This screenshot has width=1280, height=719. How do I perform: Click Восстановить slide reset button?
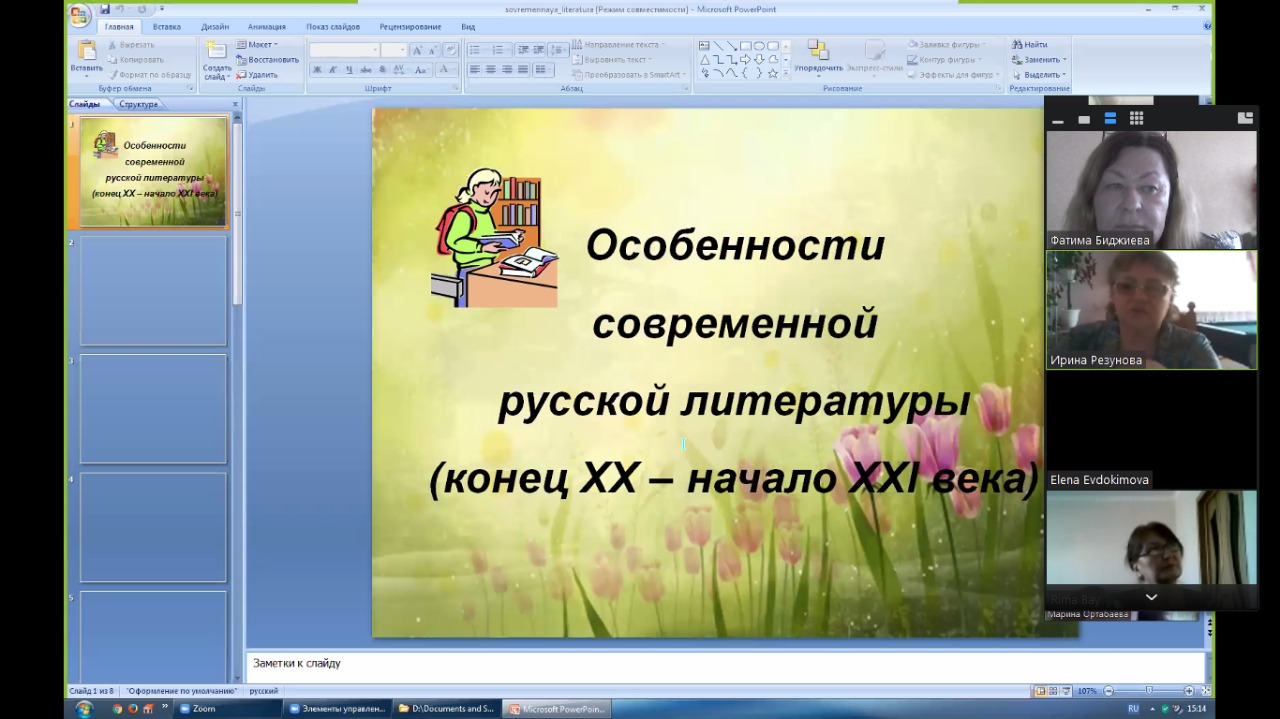click(268, 60)
